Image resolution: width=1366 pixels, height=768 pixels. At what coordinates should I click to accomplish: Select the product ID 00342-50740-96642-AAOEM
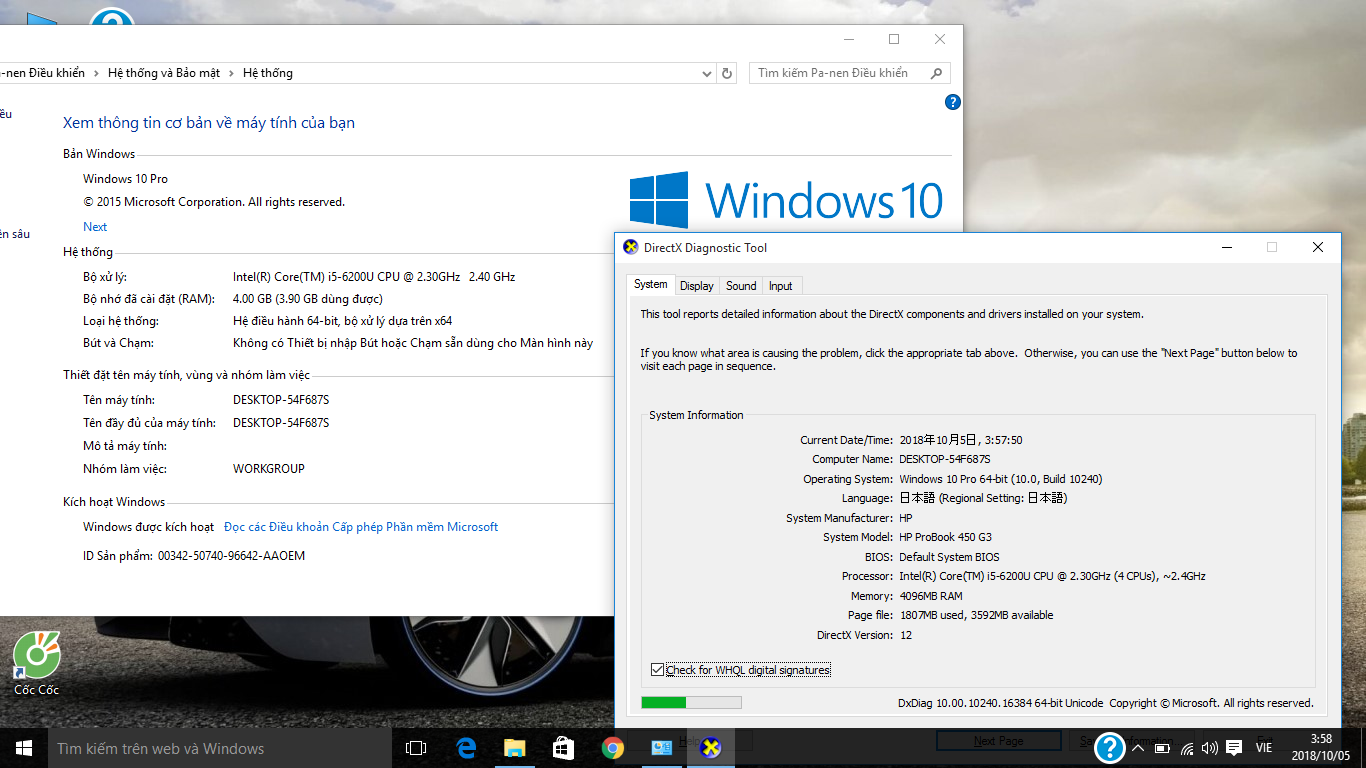(x=231, y=556)
